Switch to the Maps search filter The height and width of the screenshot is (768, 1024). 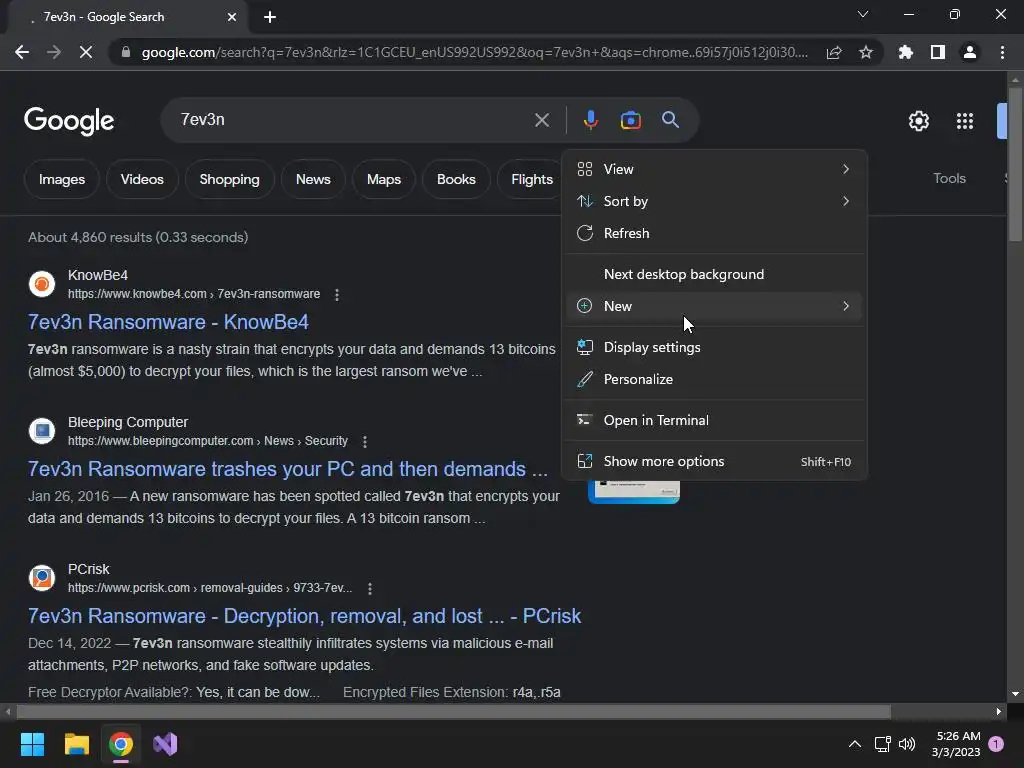pyautogui.click(x=383, y=180)
